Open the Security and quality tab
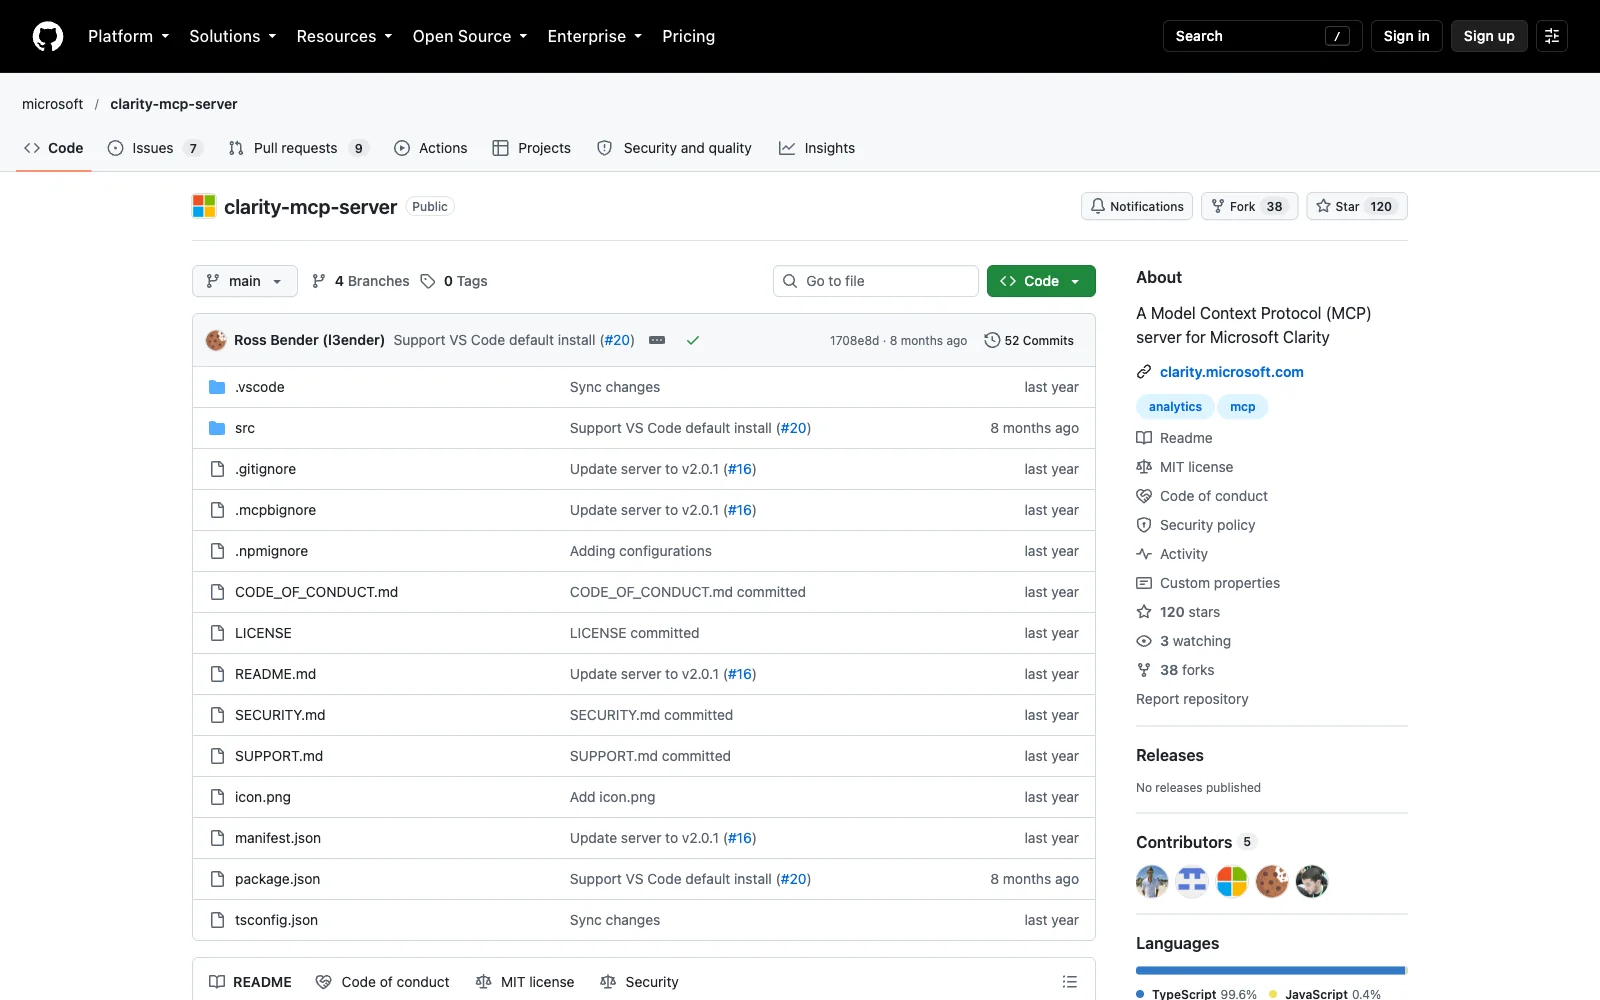The image size is (1600, 1000). 674,148
